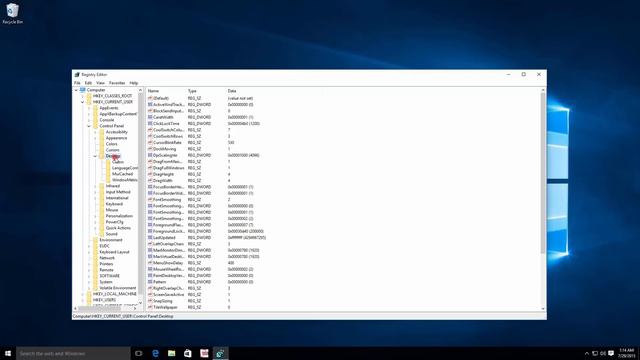Collapse the HKEY_CURRENT_USER node

point(83,102)
